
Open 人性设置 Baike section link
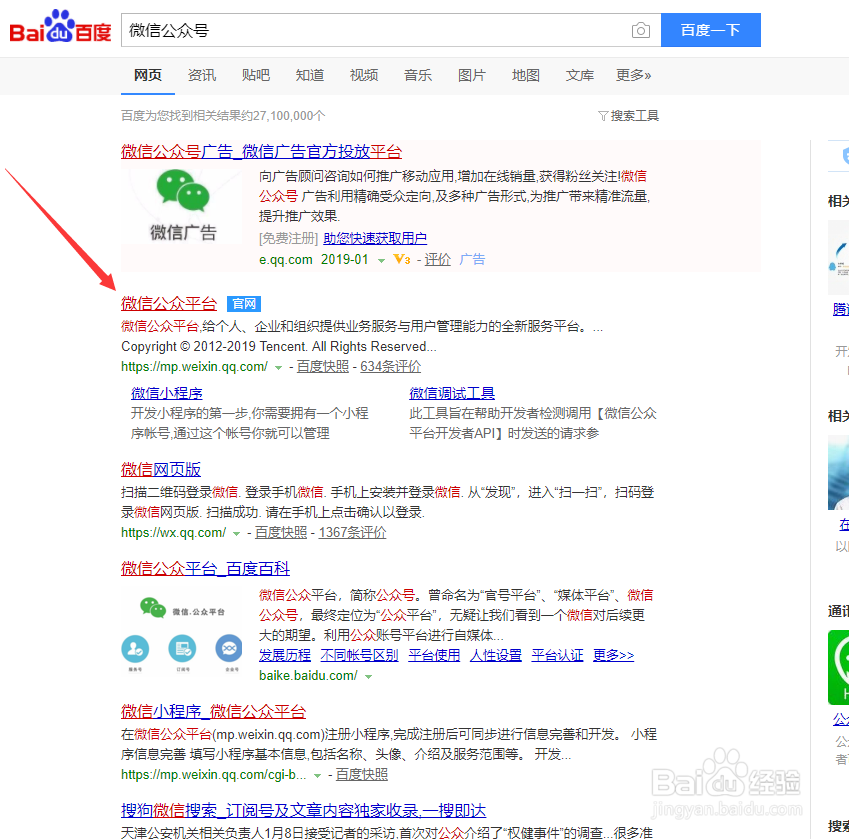point(496,656)
